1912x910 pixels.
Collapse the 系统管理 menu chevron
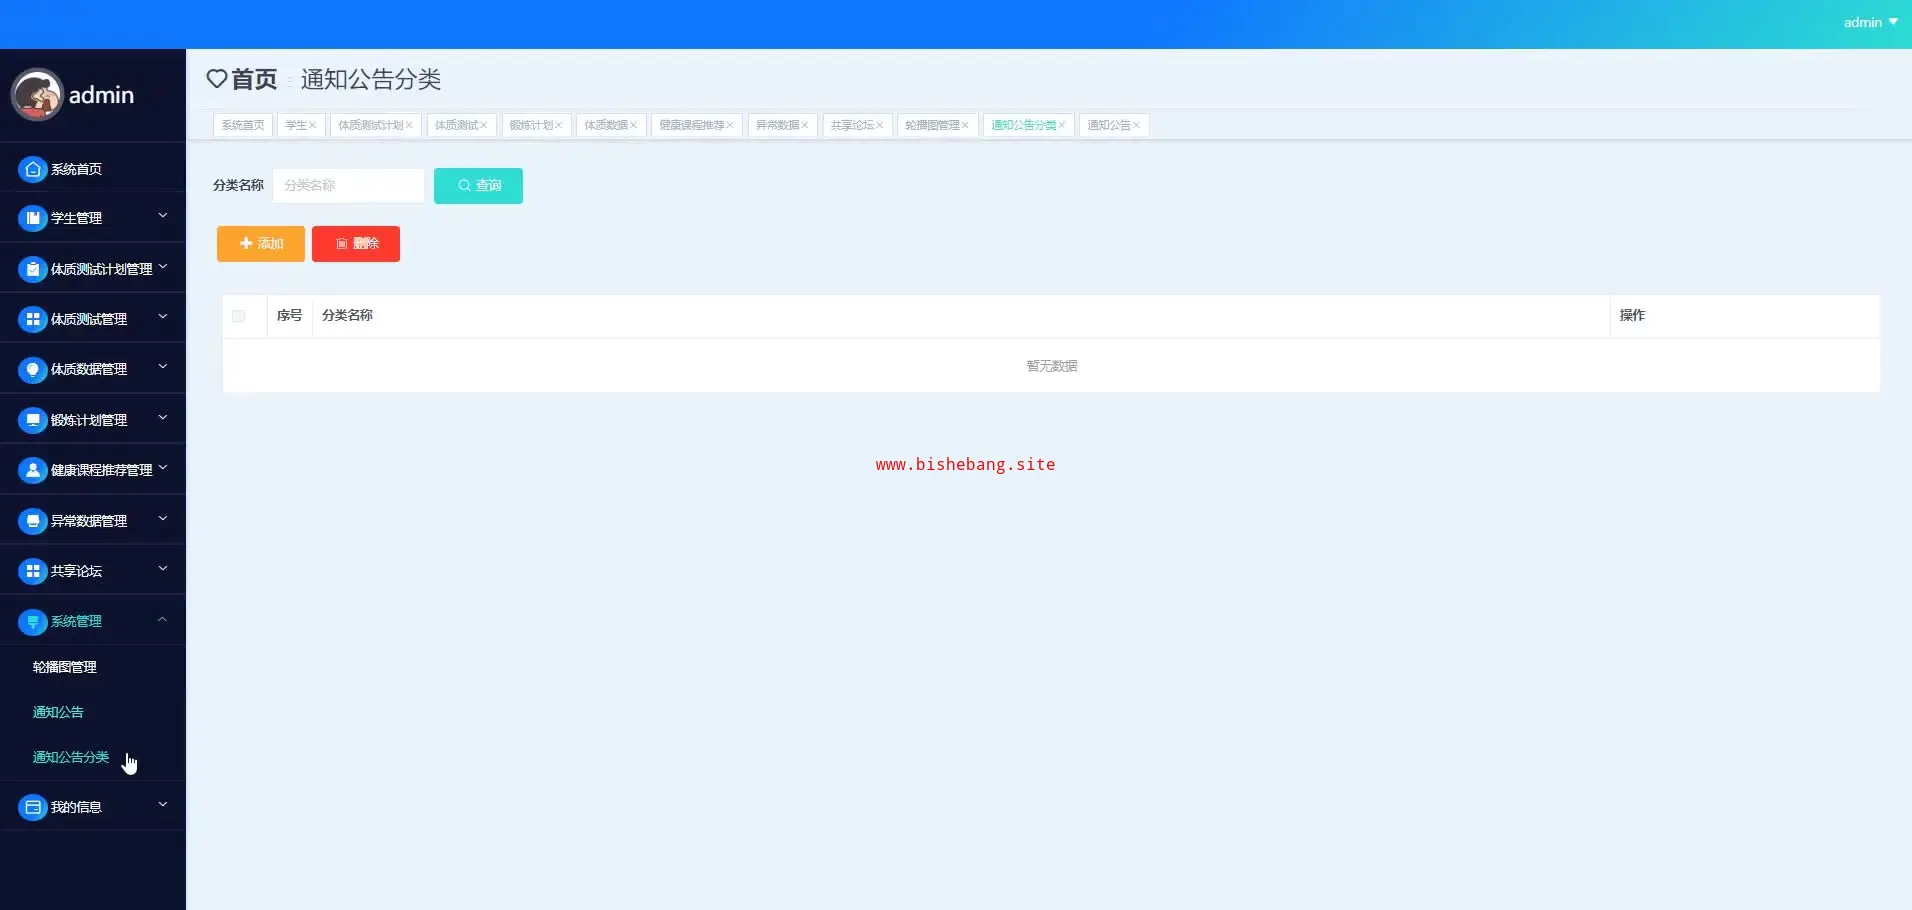tap(163, 620)
